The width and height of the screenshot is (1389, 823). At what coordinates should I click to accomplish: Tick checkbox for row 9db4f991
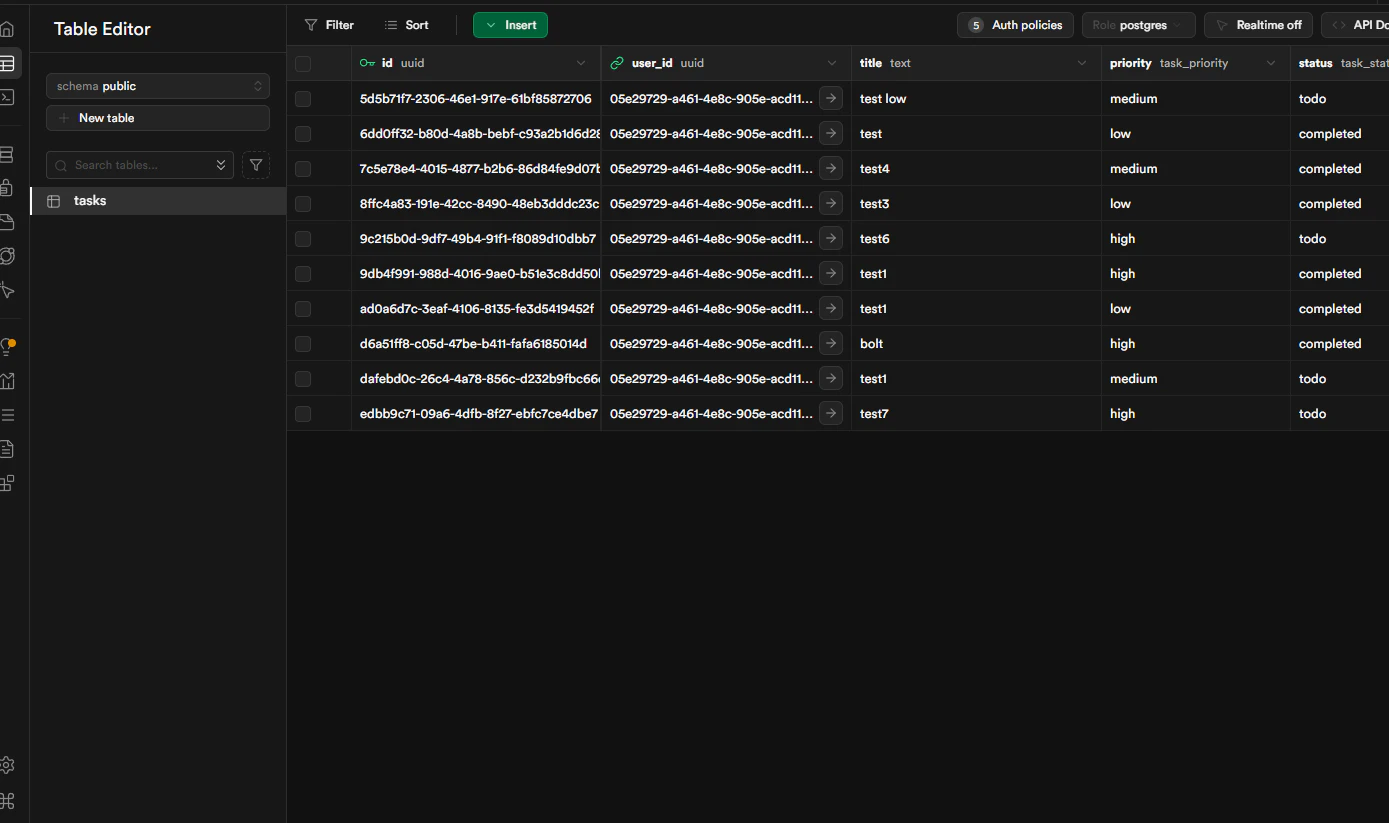pos(303,274)
